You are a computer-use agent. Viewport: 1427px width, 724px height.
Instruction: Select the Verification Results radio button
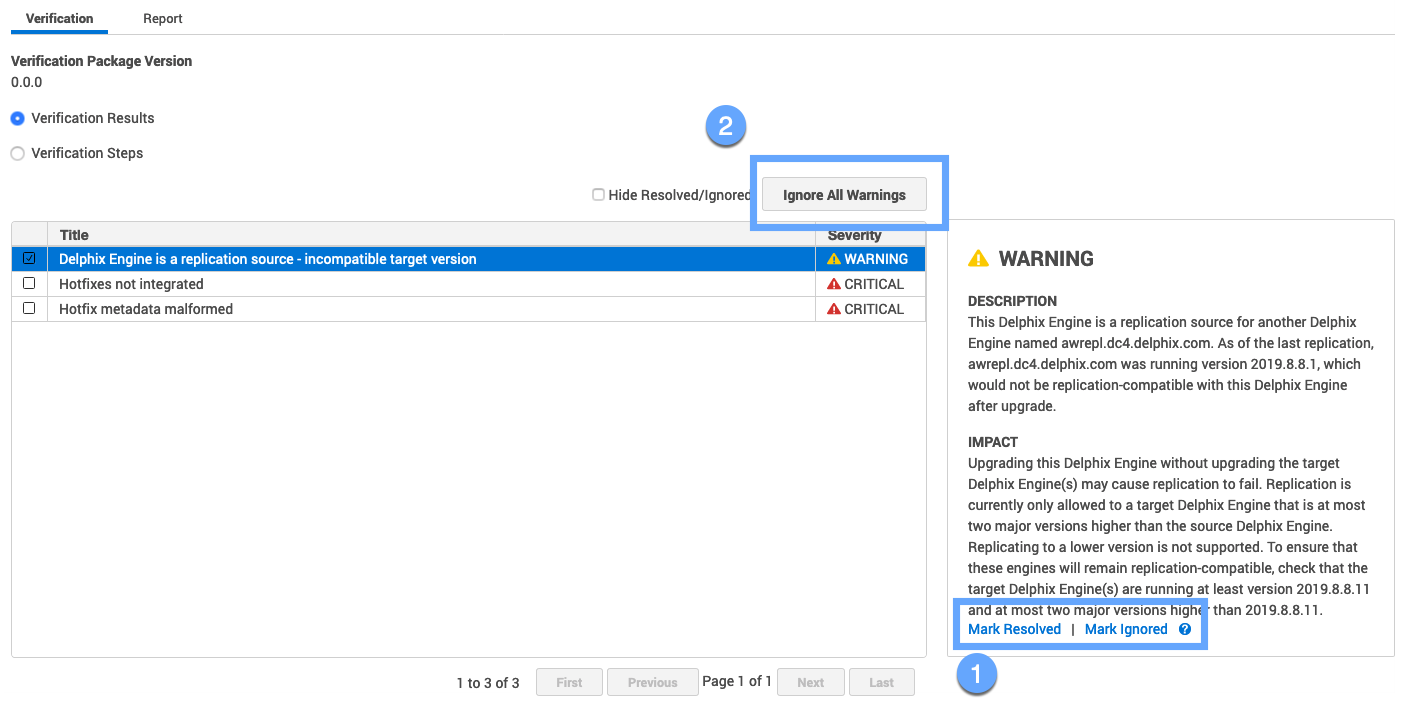click(x=18, y=118)
